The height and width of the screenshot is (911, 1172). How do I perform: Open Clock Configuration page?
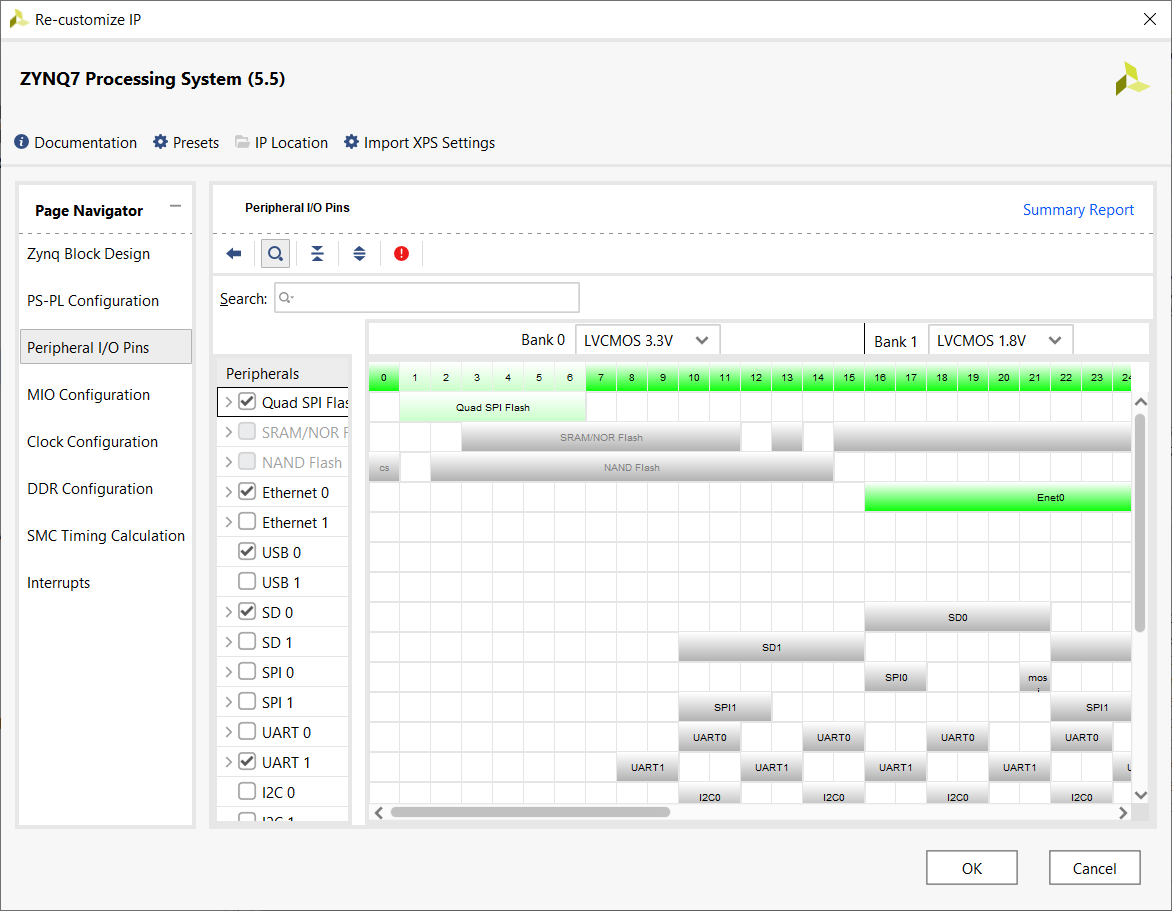click(x=92, y=442)
